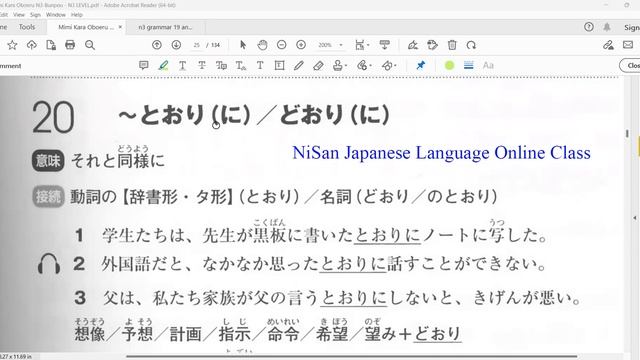Open the Help menu
Viewport: 640px width, 360px height.
coord(77,15)
